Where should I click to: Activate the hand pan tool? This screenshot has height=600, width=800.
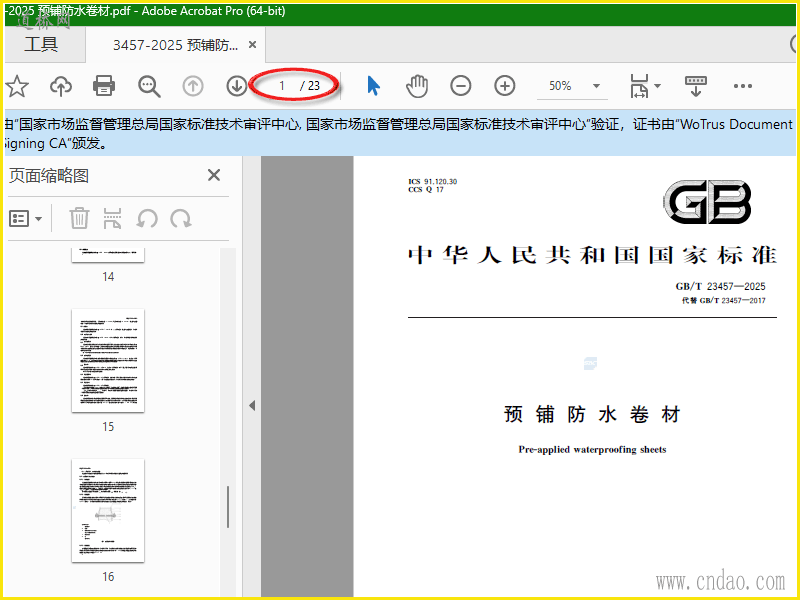point(417,86)
